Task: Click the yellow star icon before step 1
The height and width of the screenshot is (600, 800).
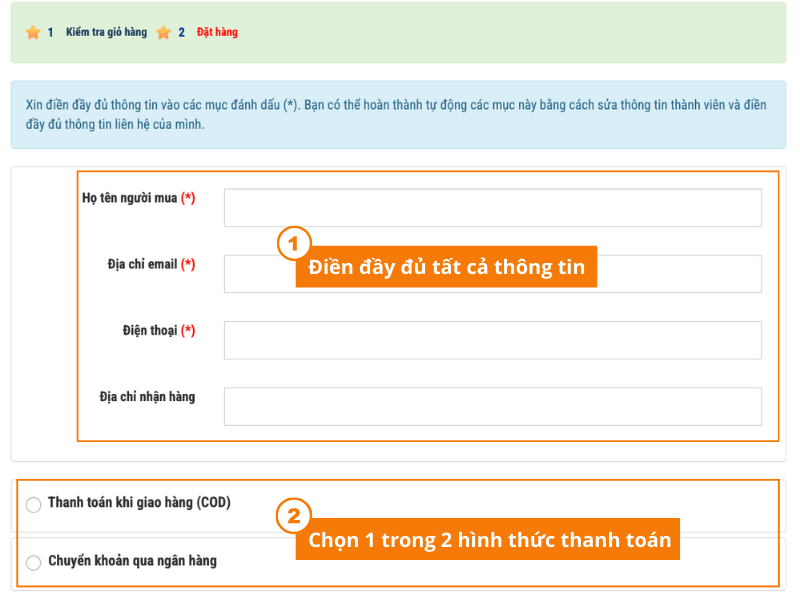Action: pos(31,31)
